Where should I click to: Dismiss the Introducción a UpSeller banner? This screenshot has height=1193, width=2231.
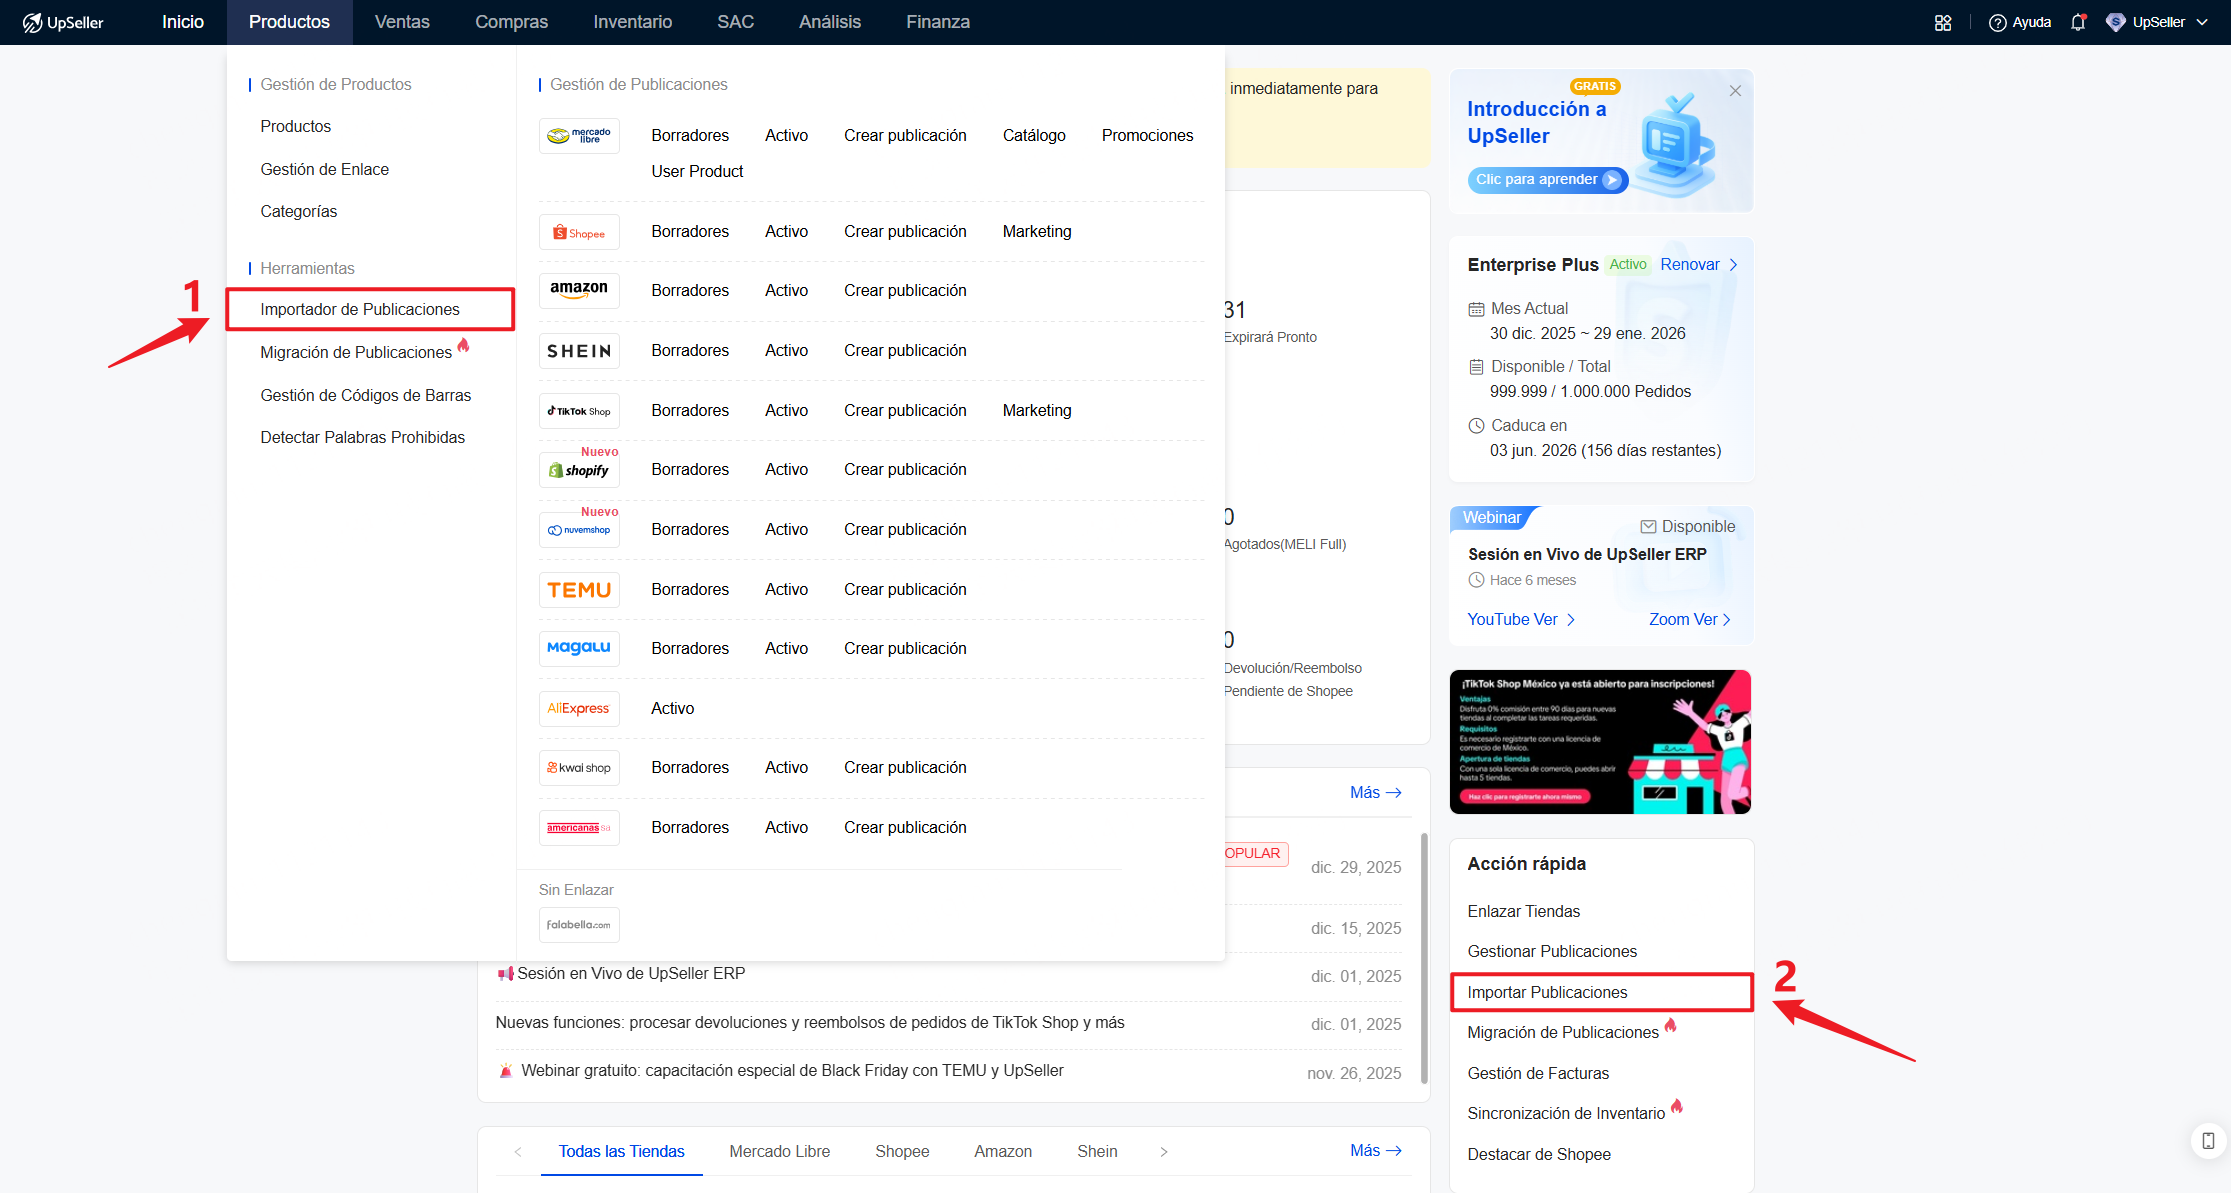[1735, 90]
